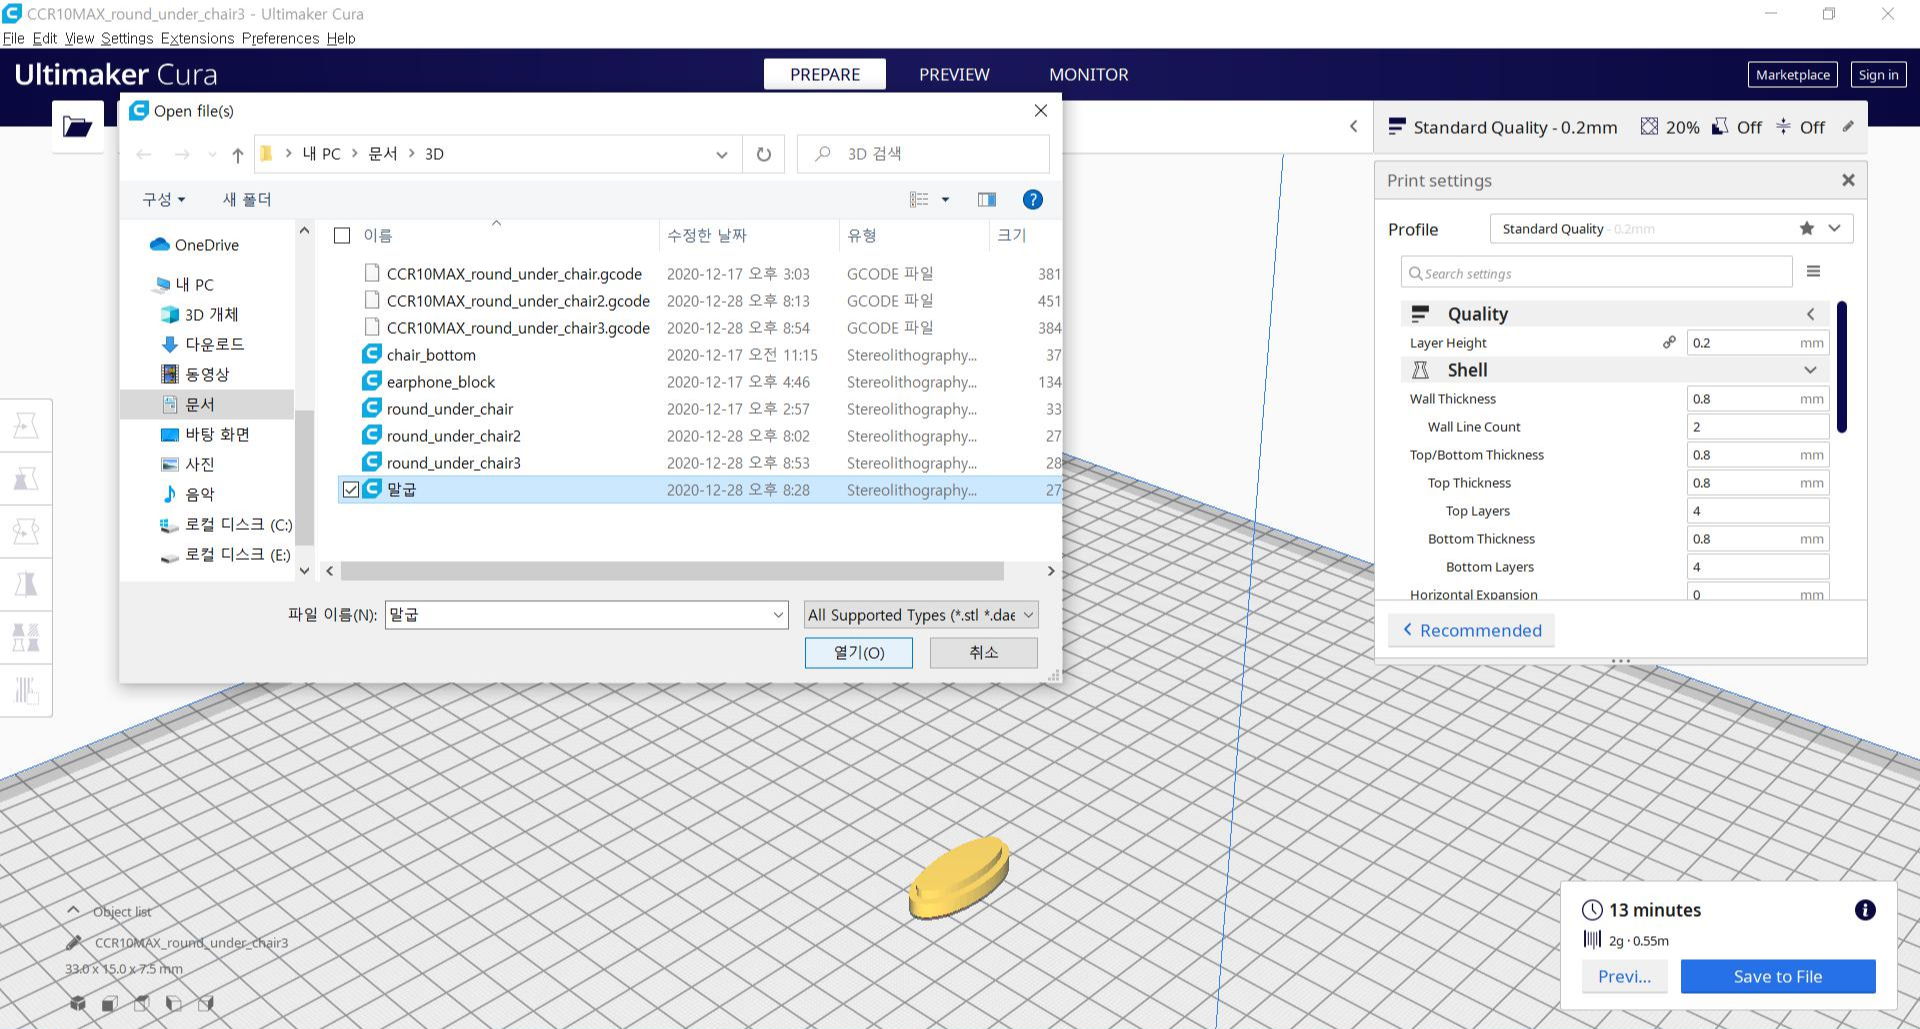Click the Recommended settings button
This screenshot has width=1920, height=1029.
1471,630
